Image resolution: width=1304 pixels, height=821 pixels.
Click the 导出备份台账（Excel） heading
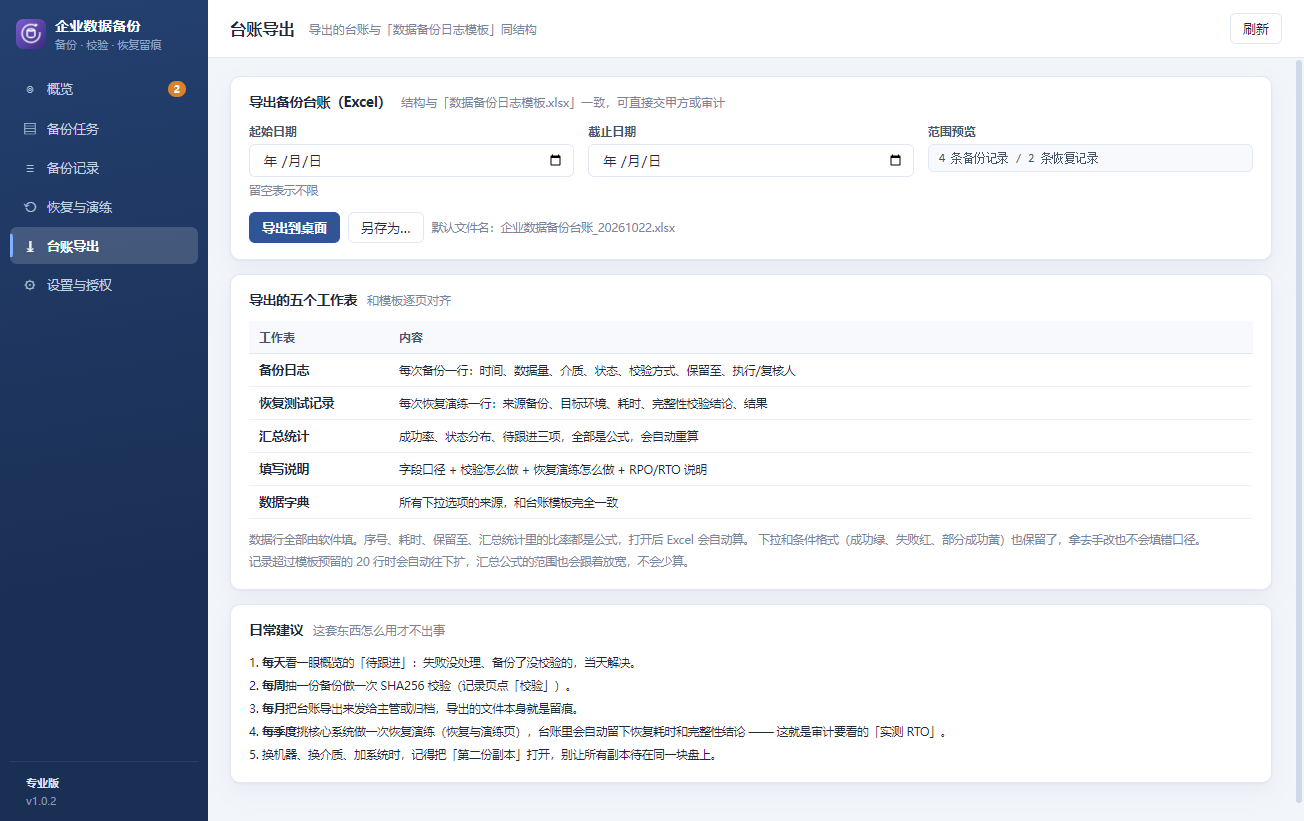[x=317, y=102]
